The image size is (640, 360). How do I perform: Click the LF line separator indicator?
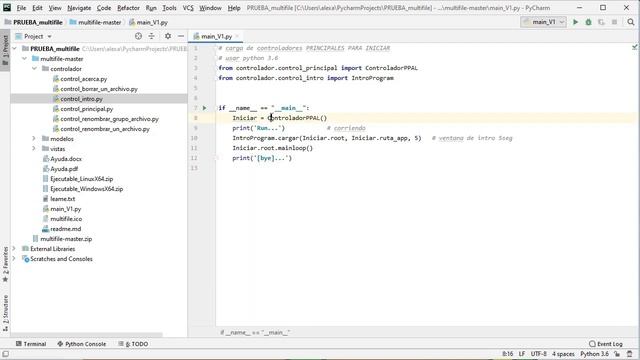coord(522,354)
